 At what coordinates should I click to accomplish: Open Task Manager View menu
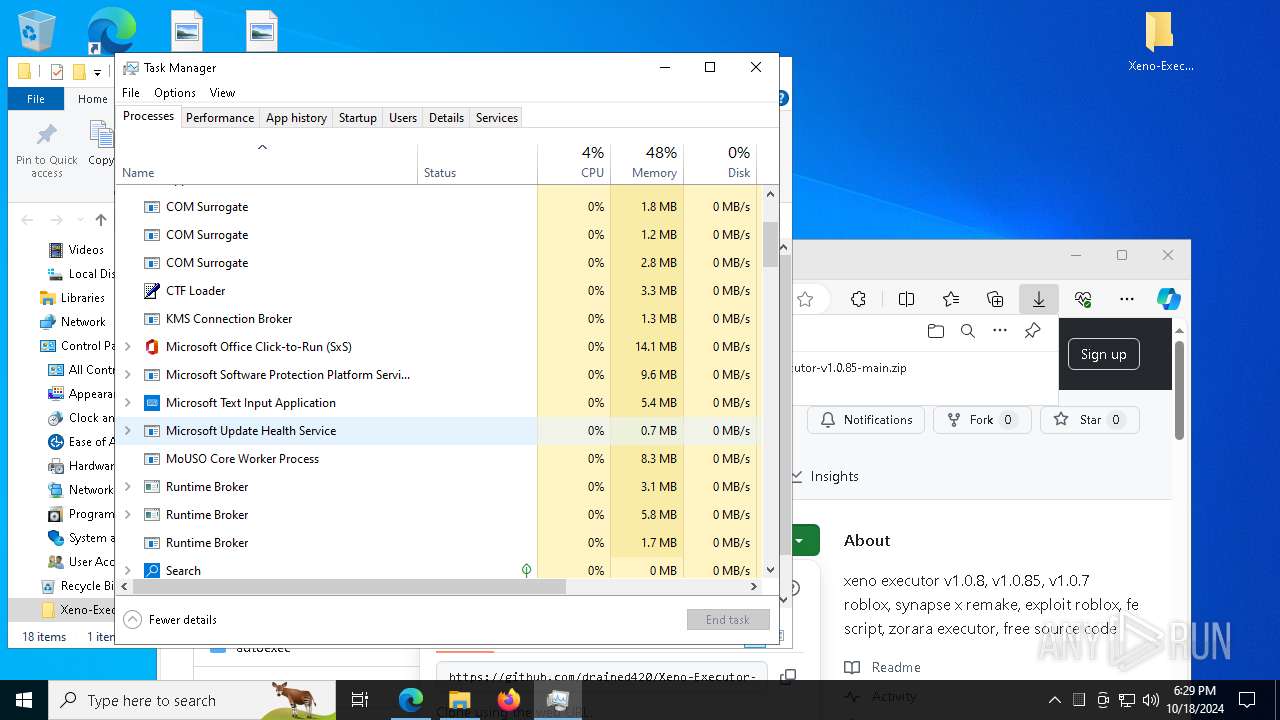click(x=222, y=93)
